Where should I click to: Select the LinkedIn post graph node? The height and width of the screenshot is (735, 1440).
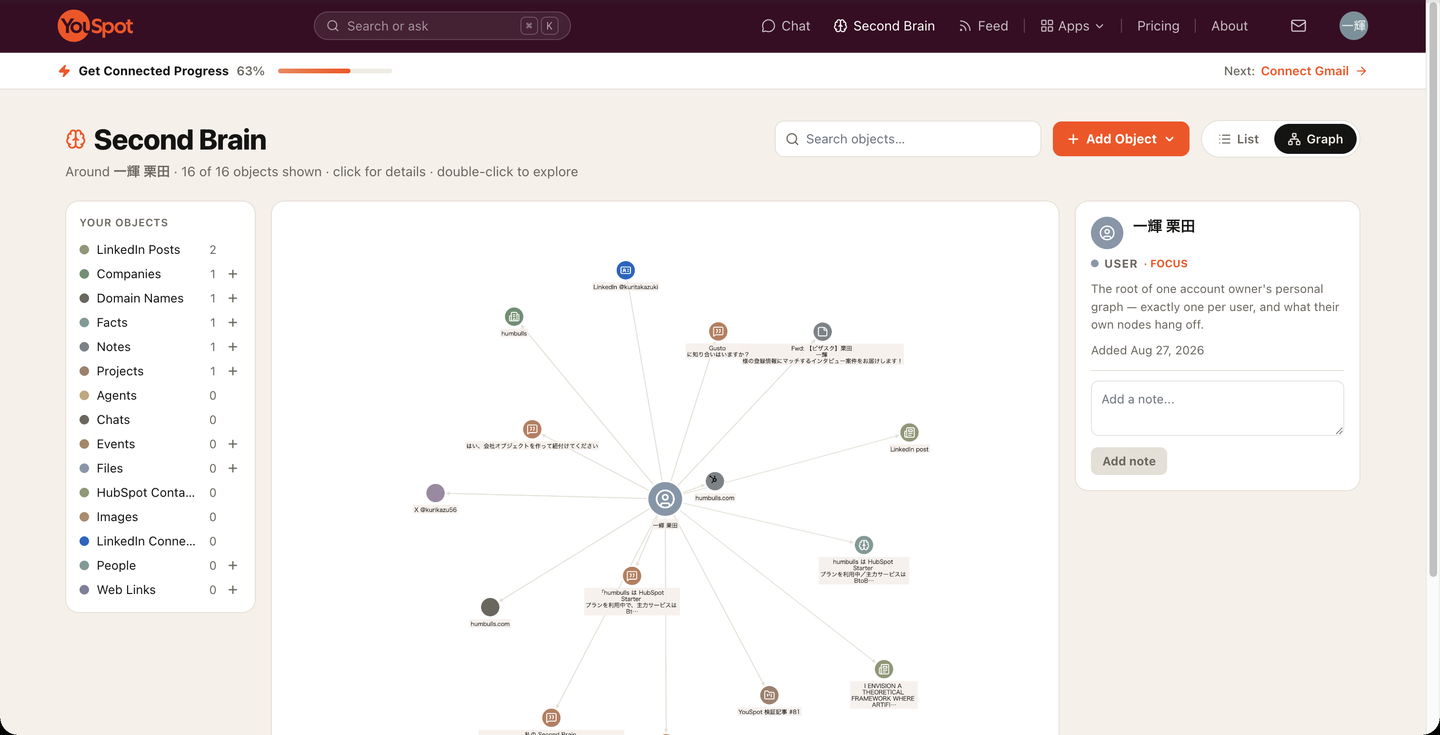click(909, 433)
